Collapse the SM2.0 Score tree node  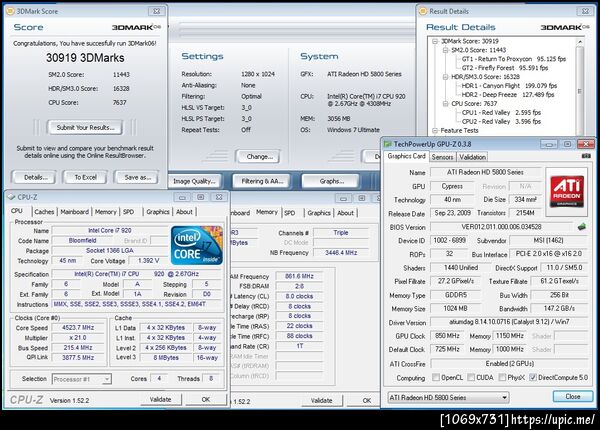click(445, 50)
